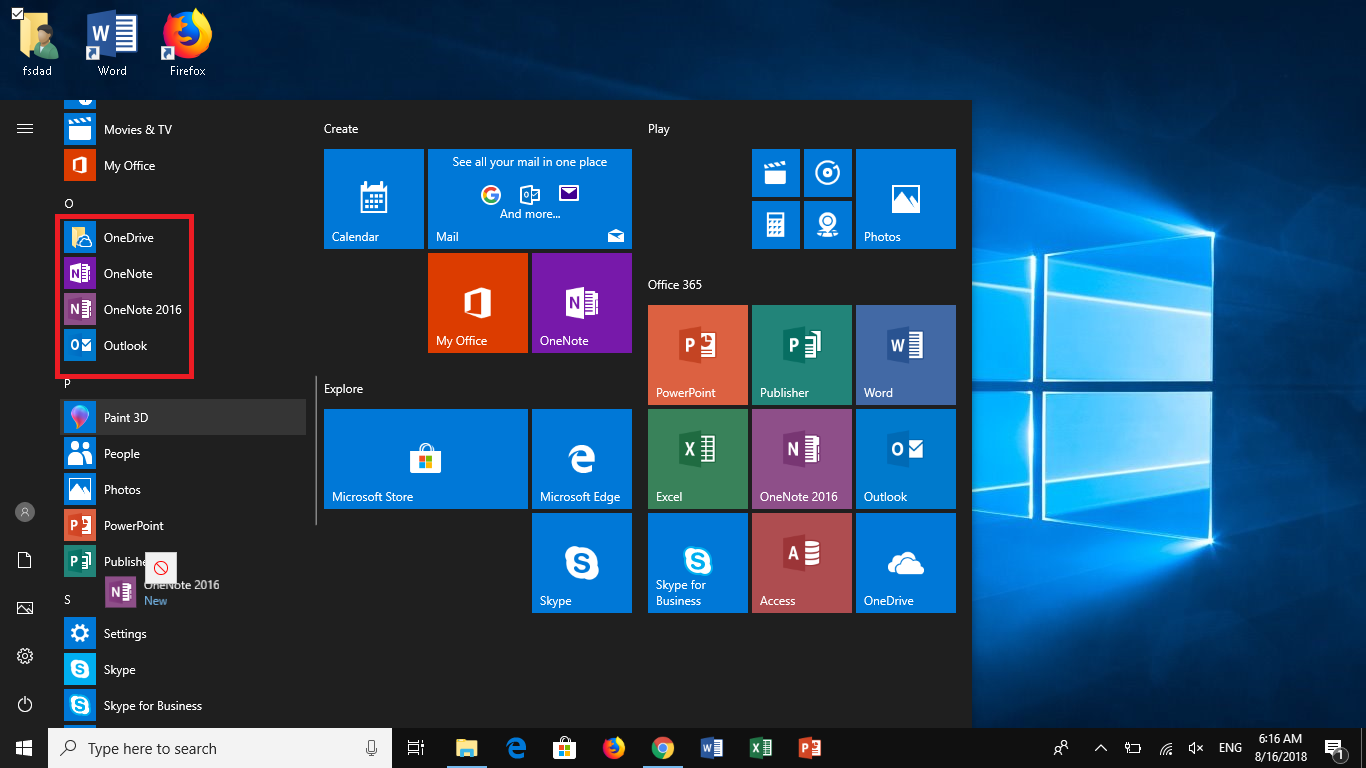Toggle the selection checkbox on fsdad desktop icon
This screenshot has height=768, width=1366.
[18, 13]
